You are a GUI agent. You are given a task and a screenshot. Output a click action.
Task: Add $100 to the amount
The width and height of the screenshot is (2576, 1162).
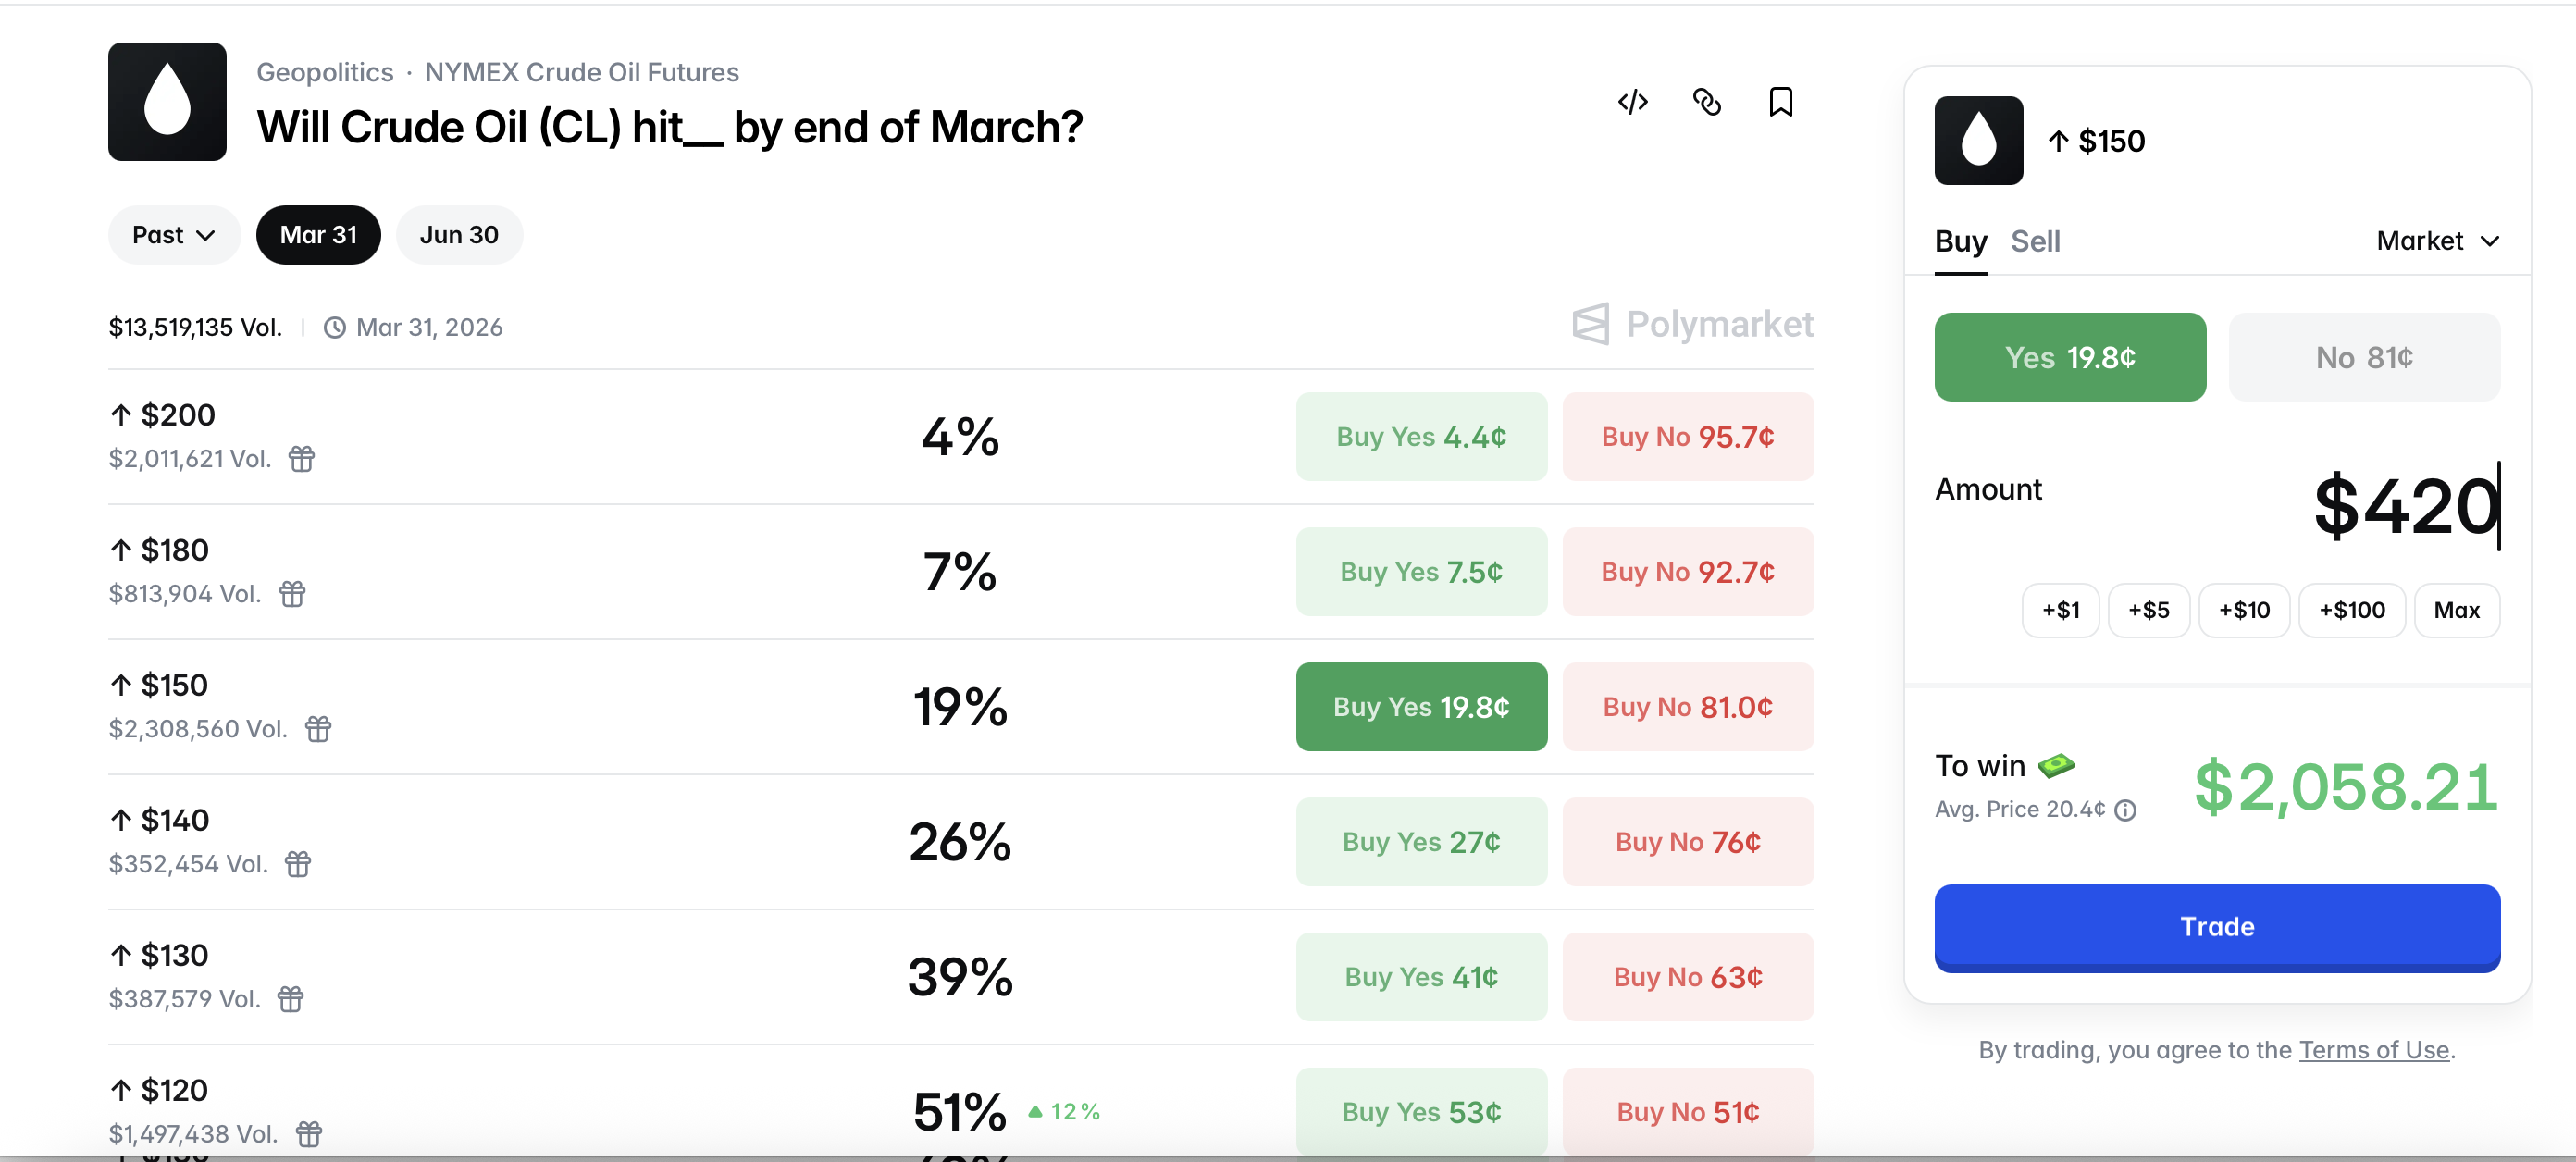pyautogui.click(x=2351, y=610)
